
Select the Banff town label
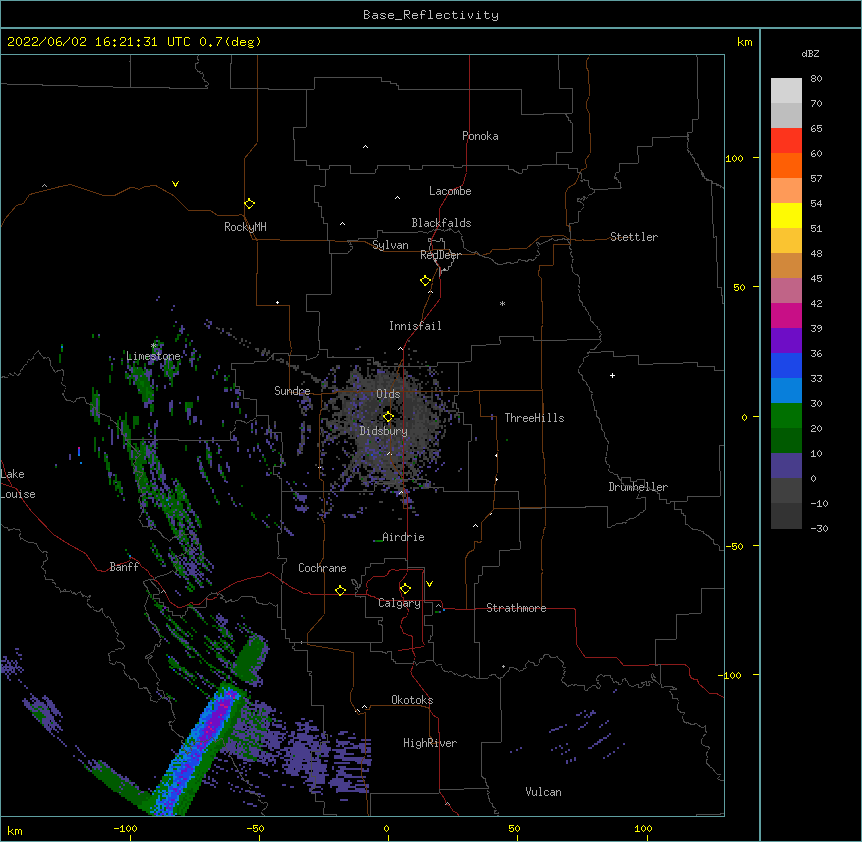[x=124, y=567]
